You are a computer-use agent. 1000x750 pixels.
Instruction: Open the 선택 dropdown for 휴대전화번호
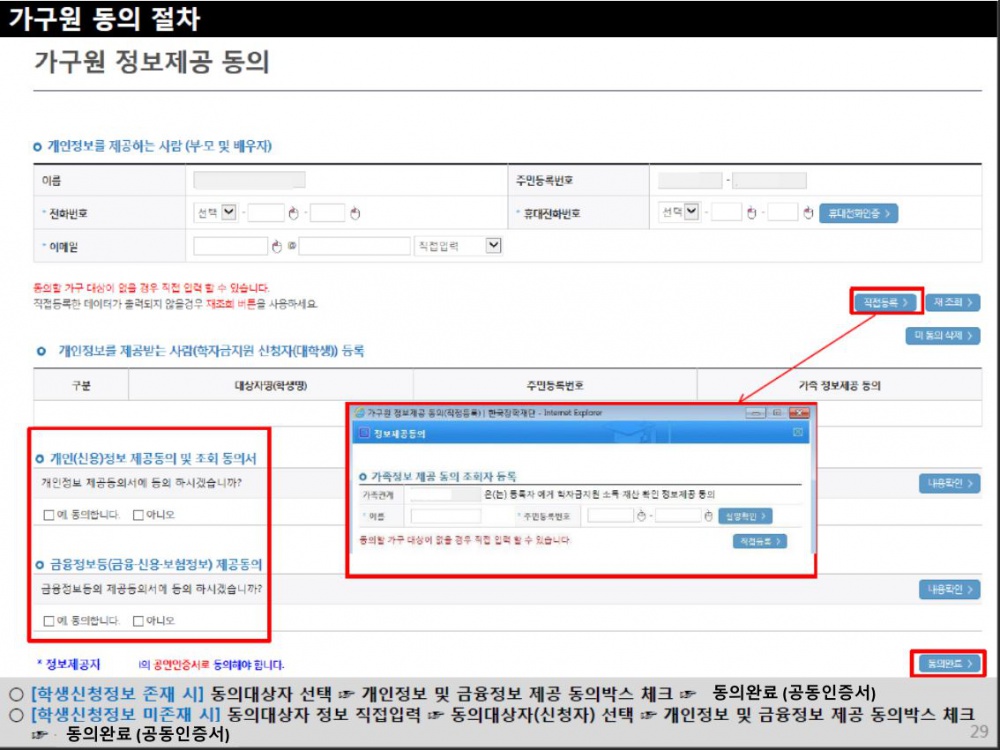point(691,210)
